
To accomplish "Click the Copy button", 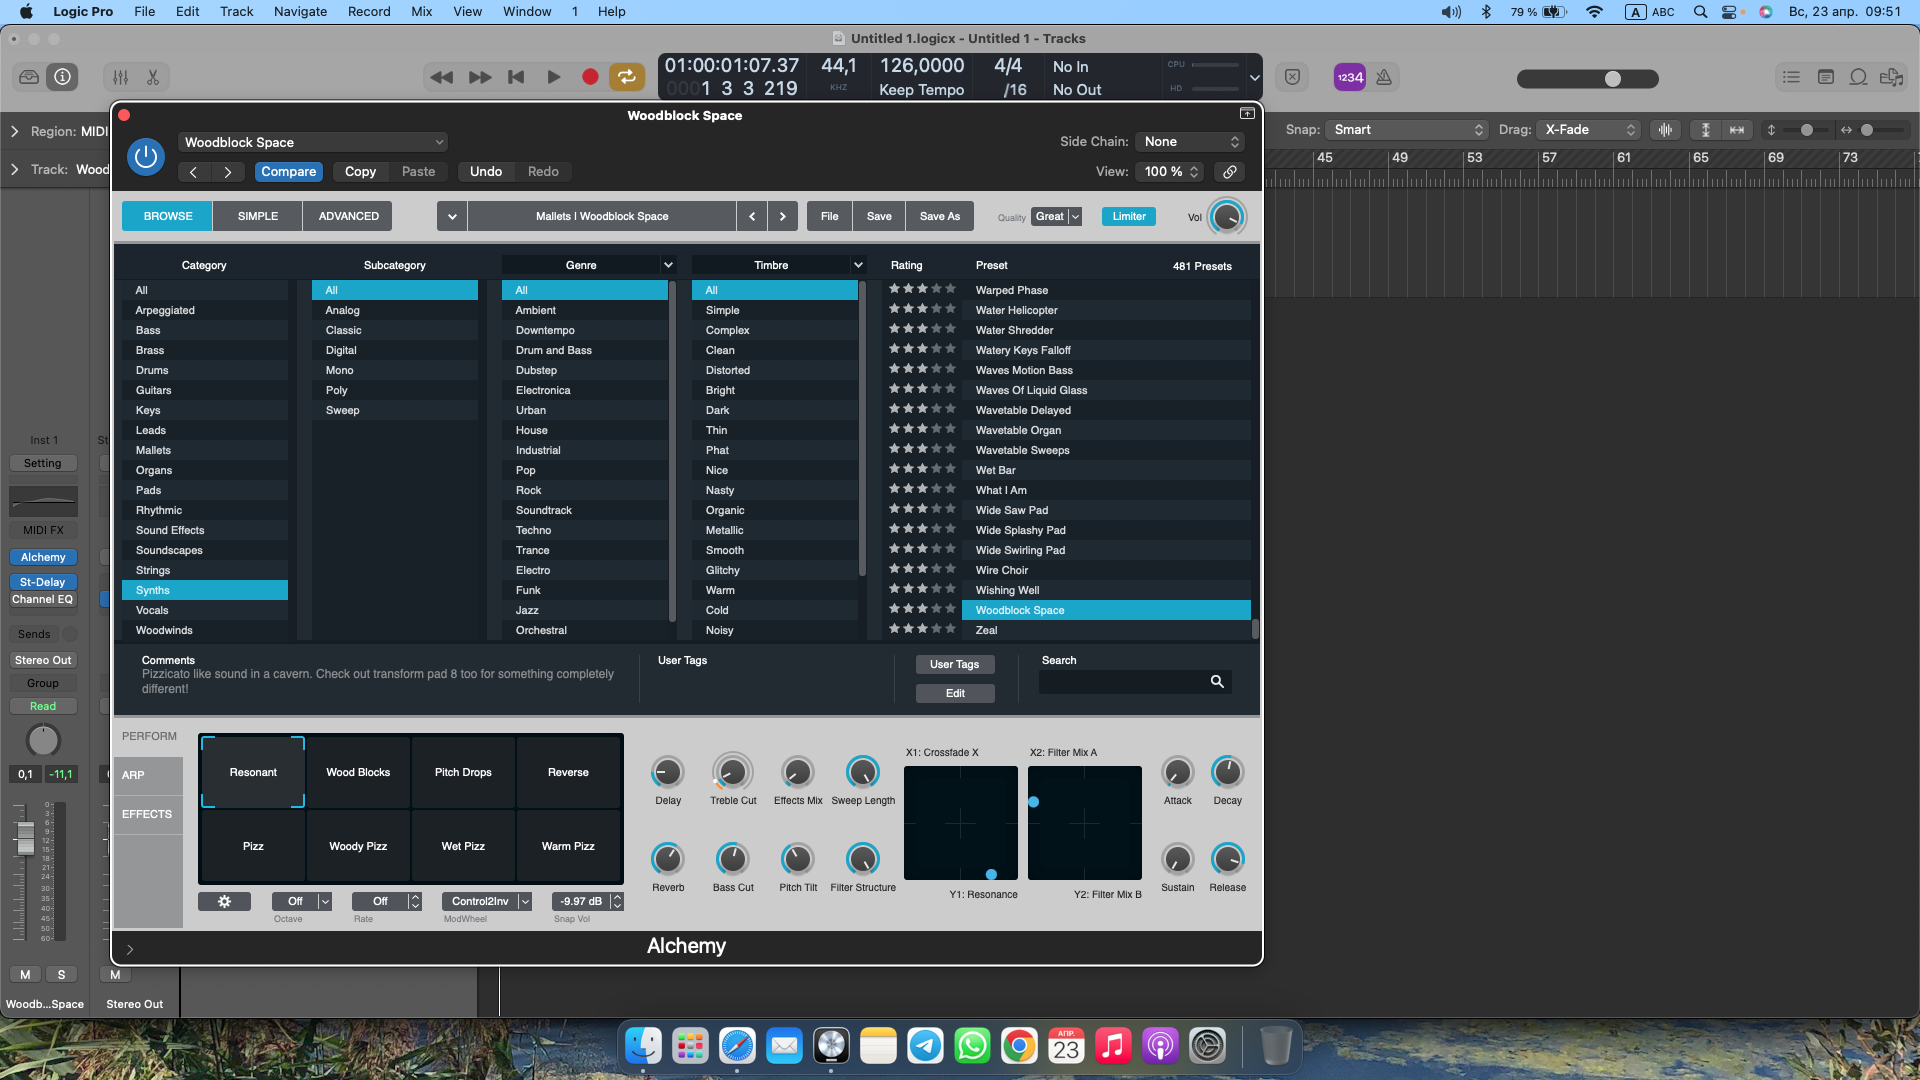I will tap(360, 172).
